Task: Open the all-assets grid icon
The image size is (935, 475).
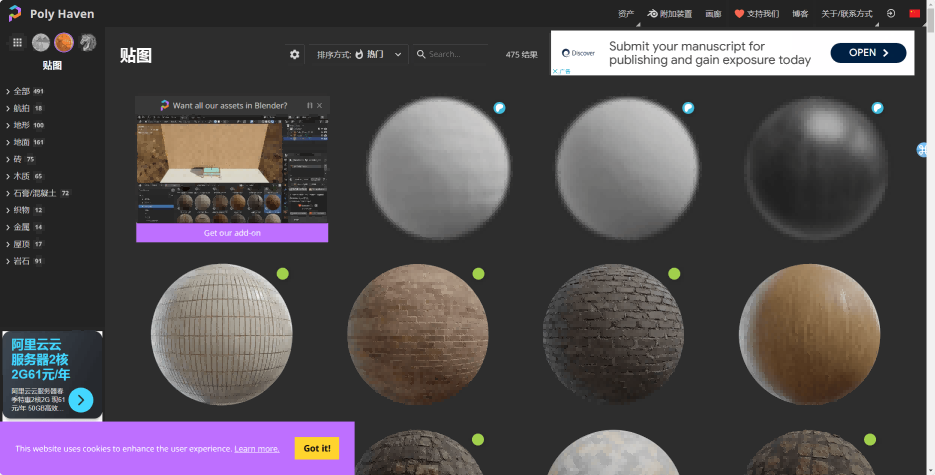Action: coord(17,42)
